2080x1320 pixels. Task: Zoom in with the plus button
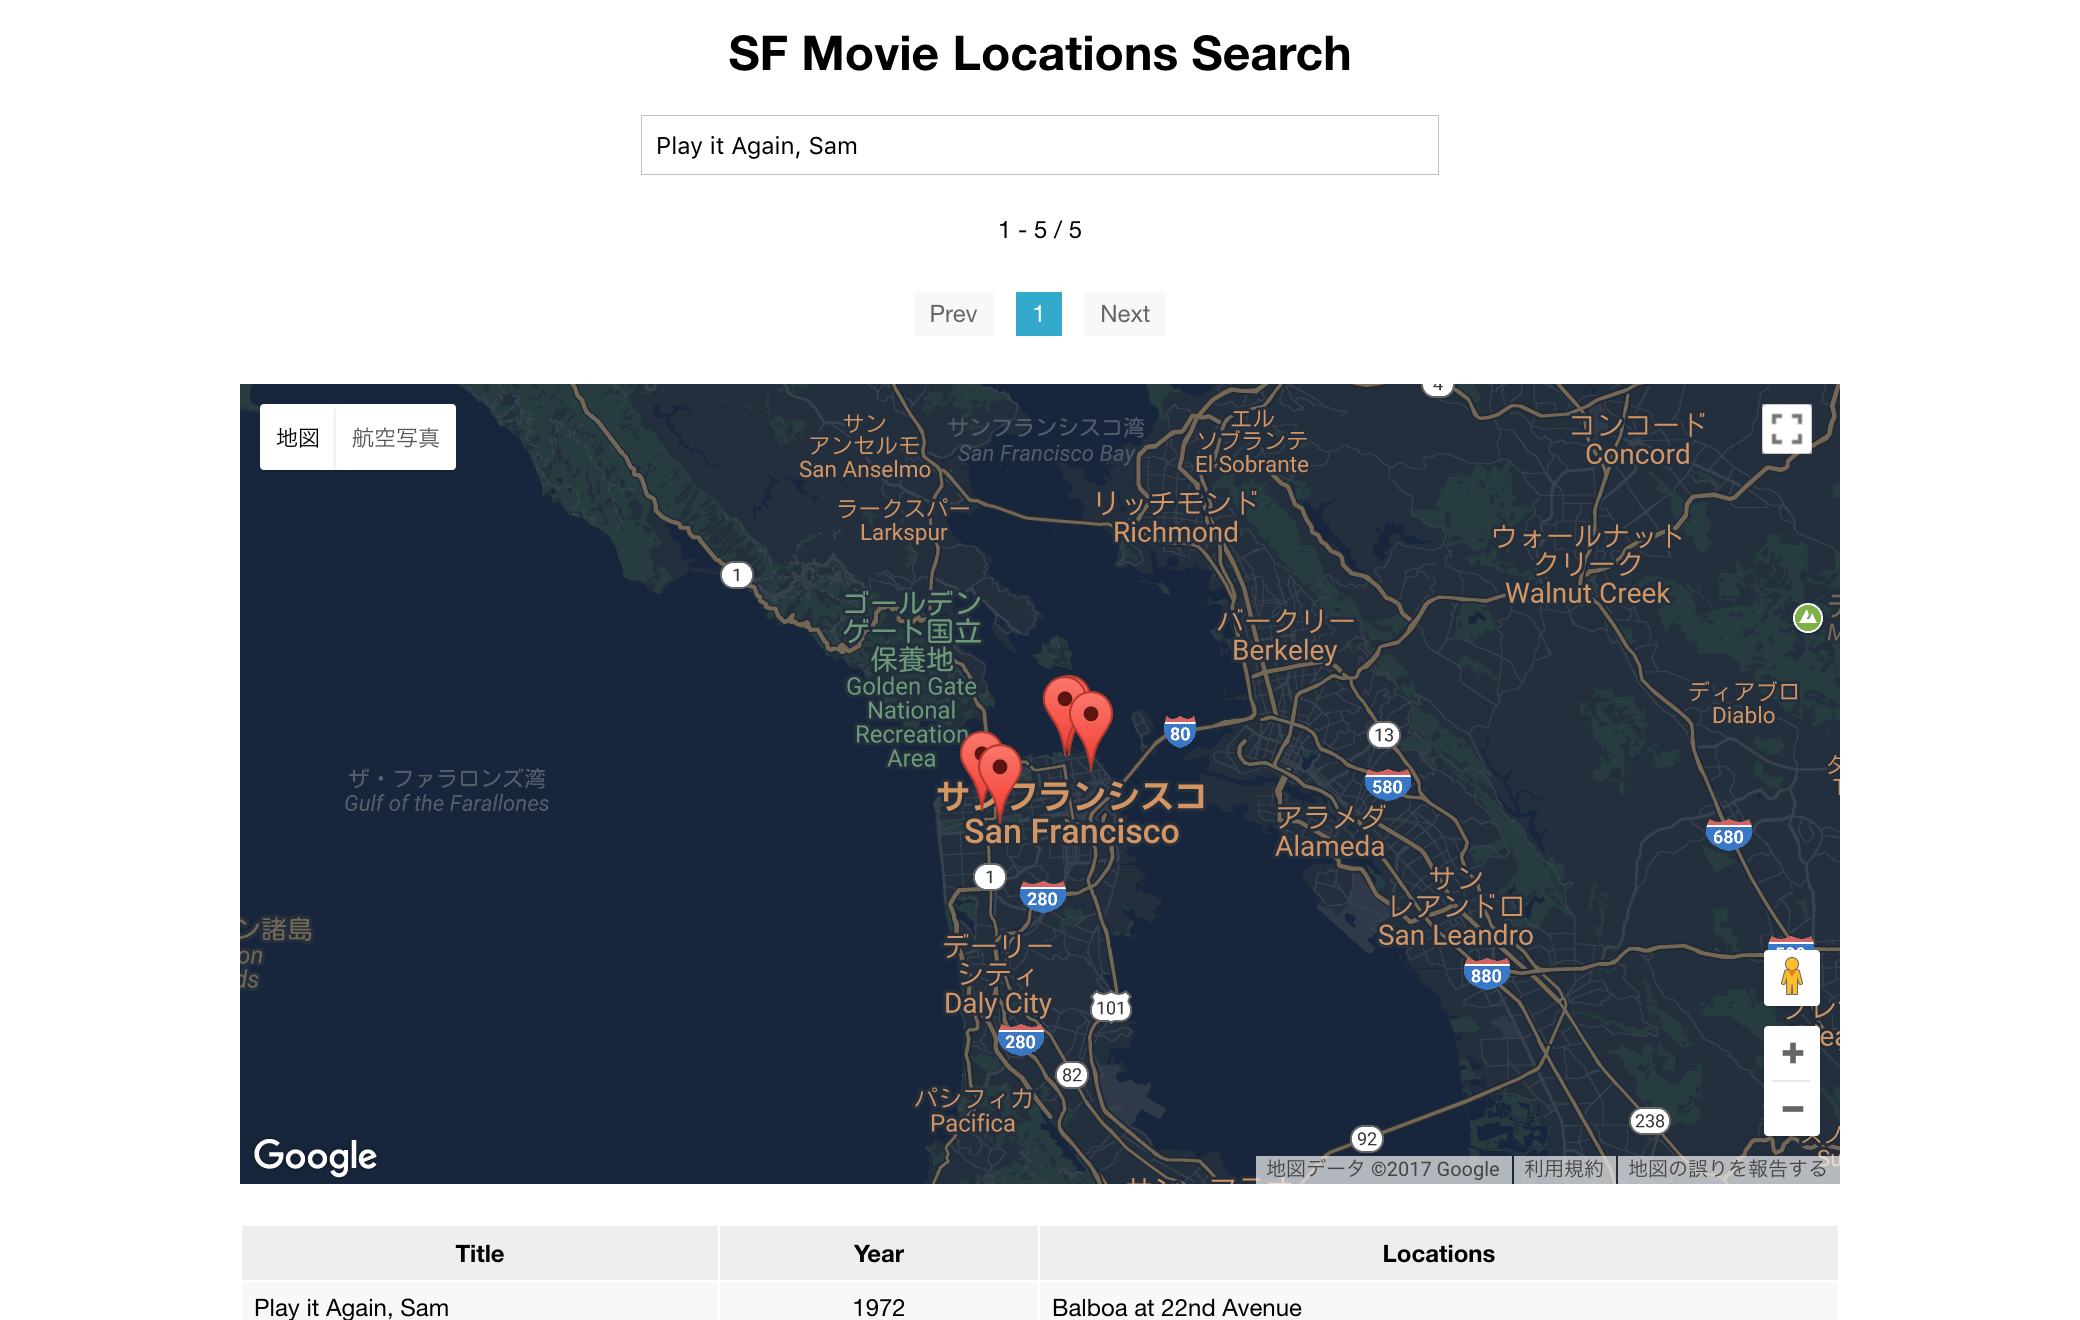point(1792,1053)
